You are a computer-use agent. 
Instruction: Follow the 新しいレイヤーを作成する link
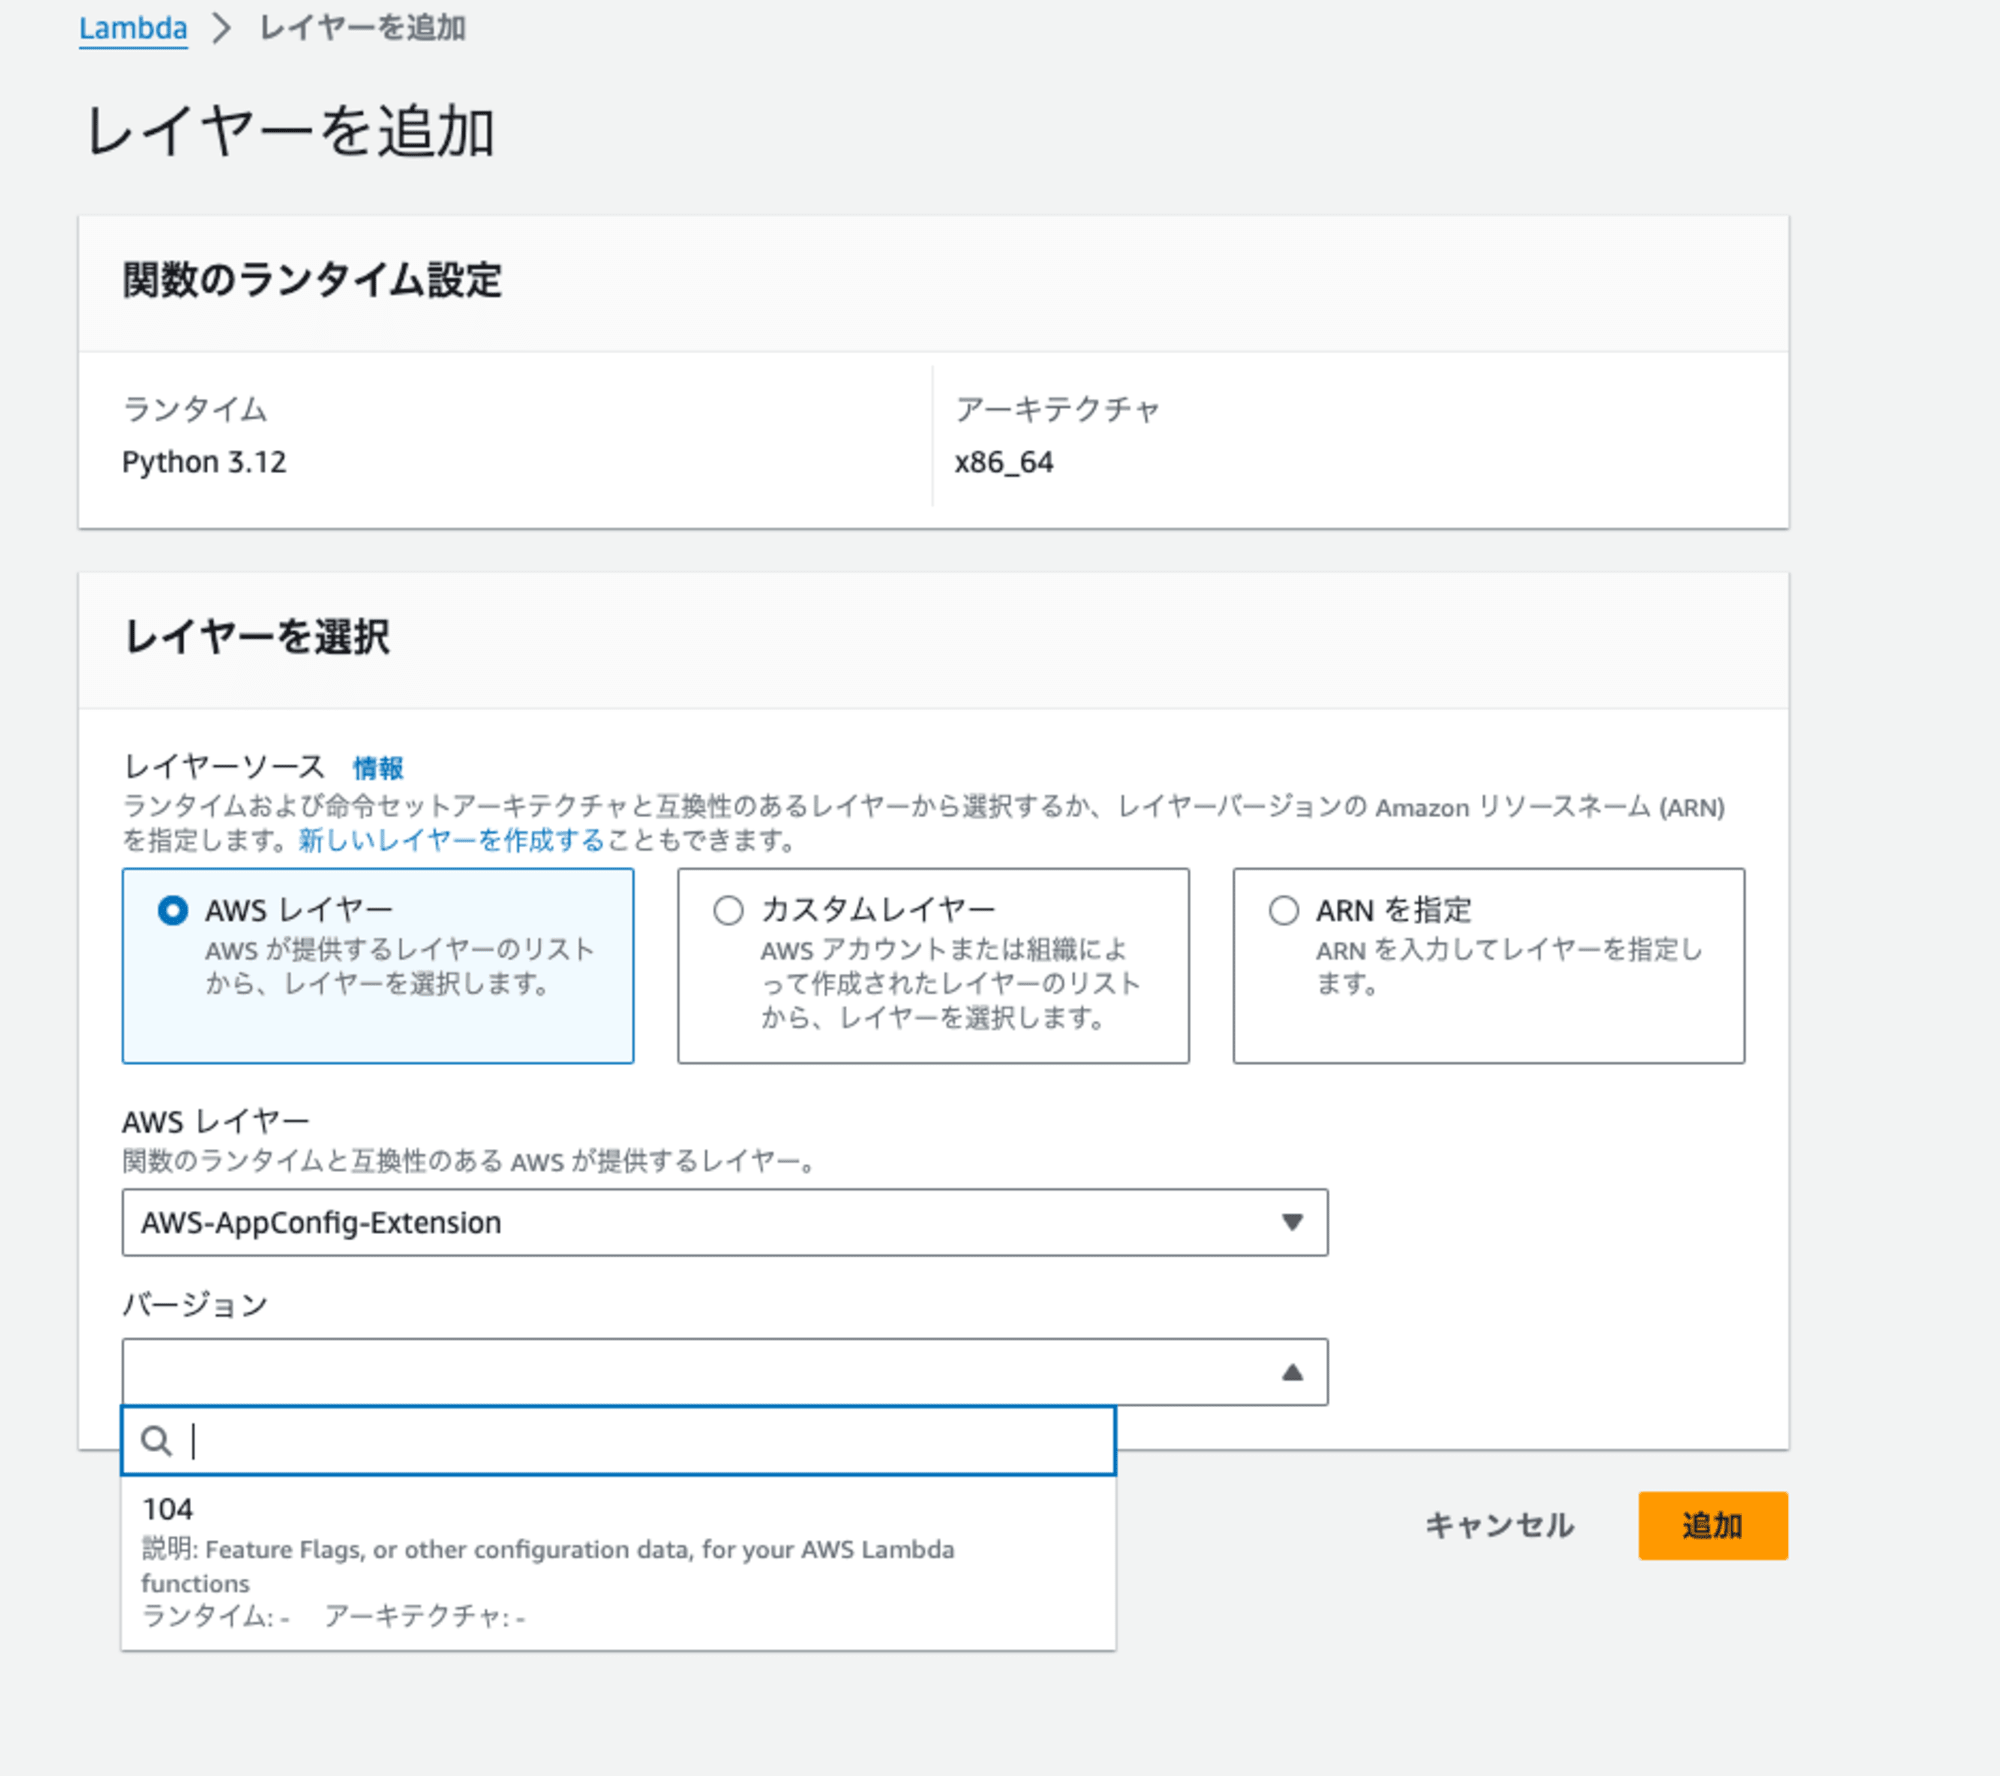(451, 840)
